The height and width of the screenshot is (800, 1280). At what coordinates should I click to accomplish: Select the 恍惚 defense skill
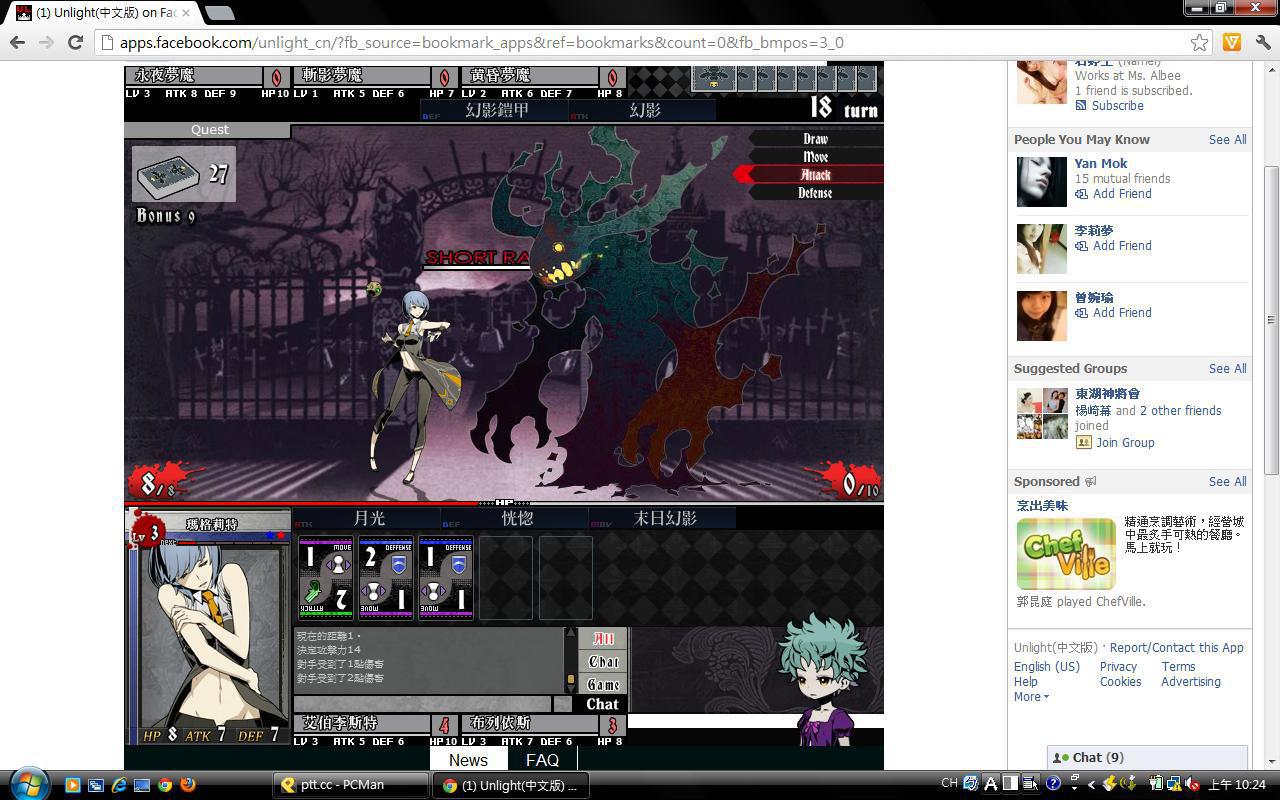point(515,518)
